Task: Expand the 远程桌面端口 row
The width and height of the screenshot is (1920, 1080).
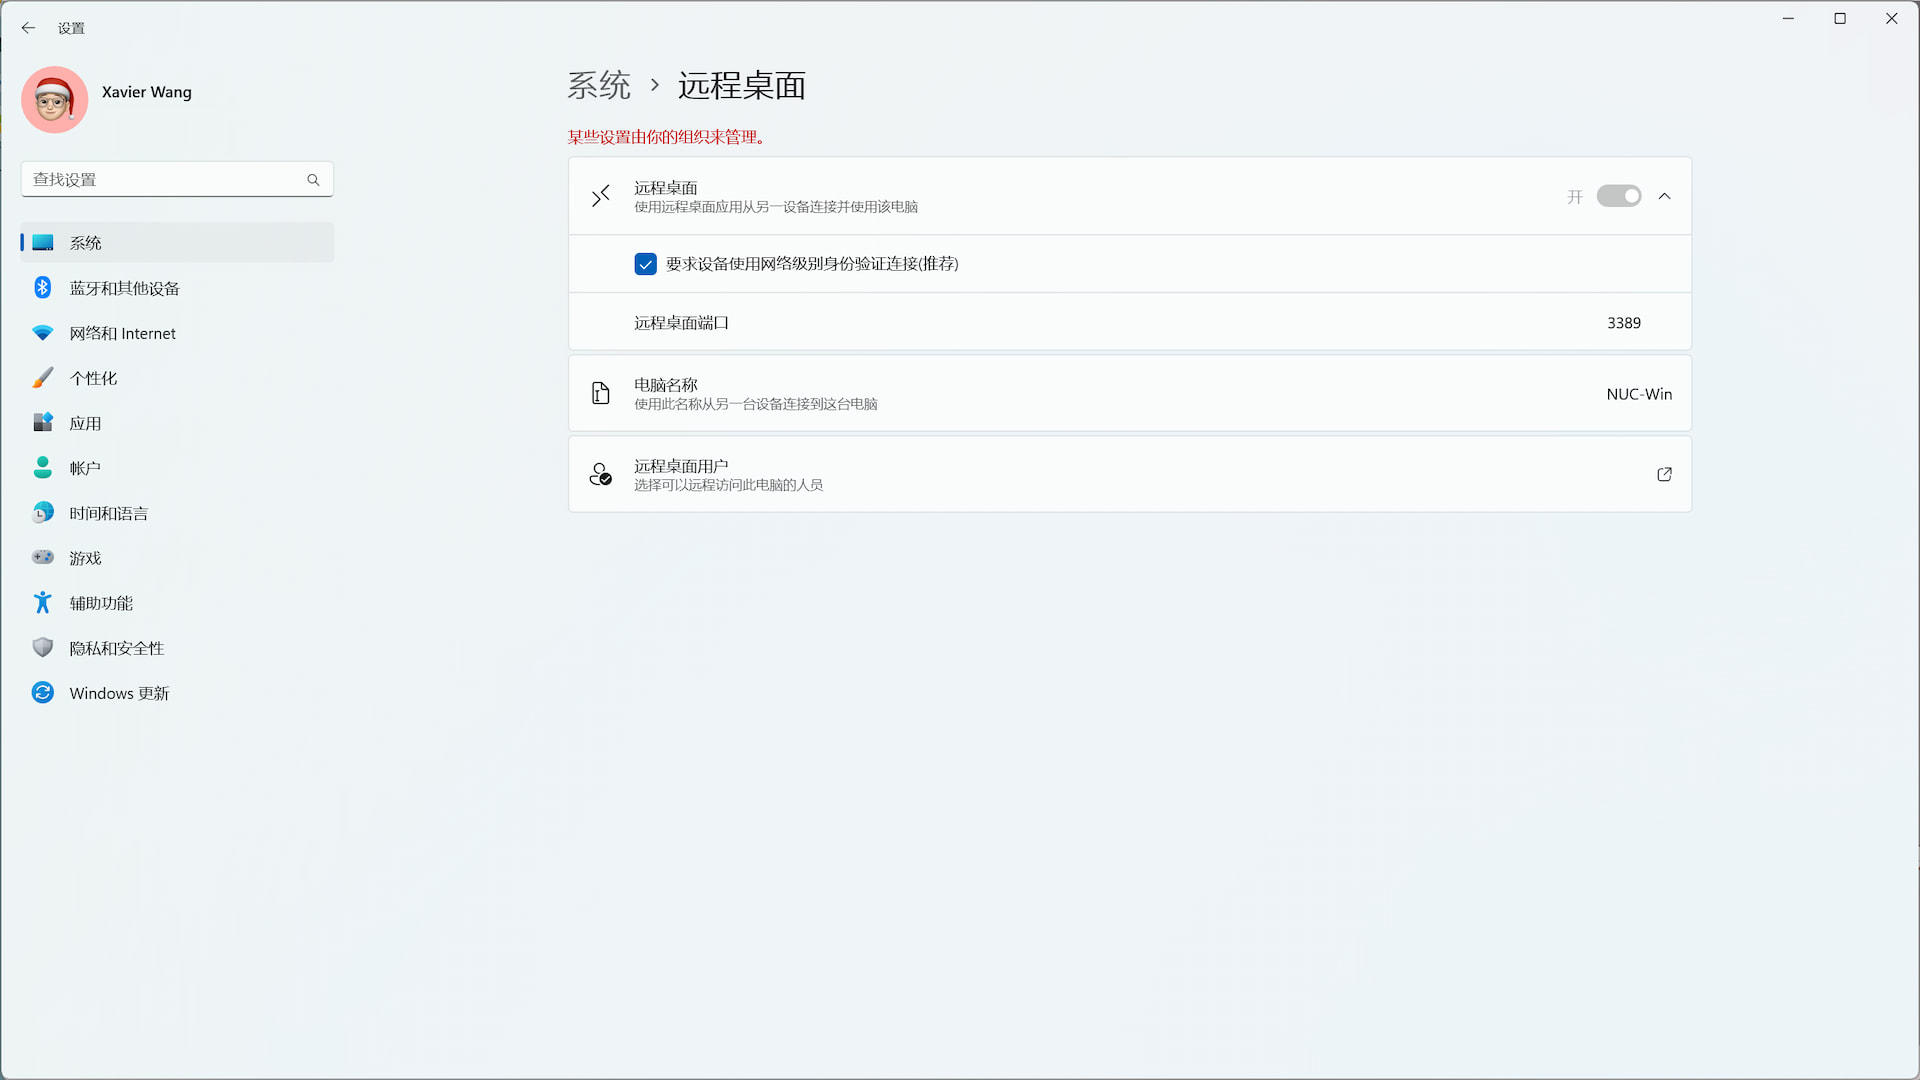Action: (x=1129, y=322)
